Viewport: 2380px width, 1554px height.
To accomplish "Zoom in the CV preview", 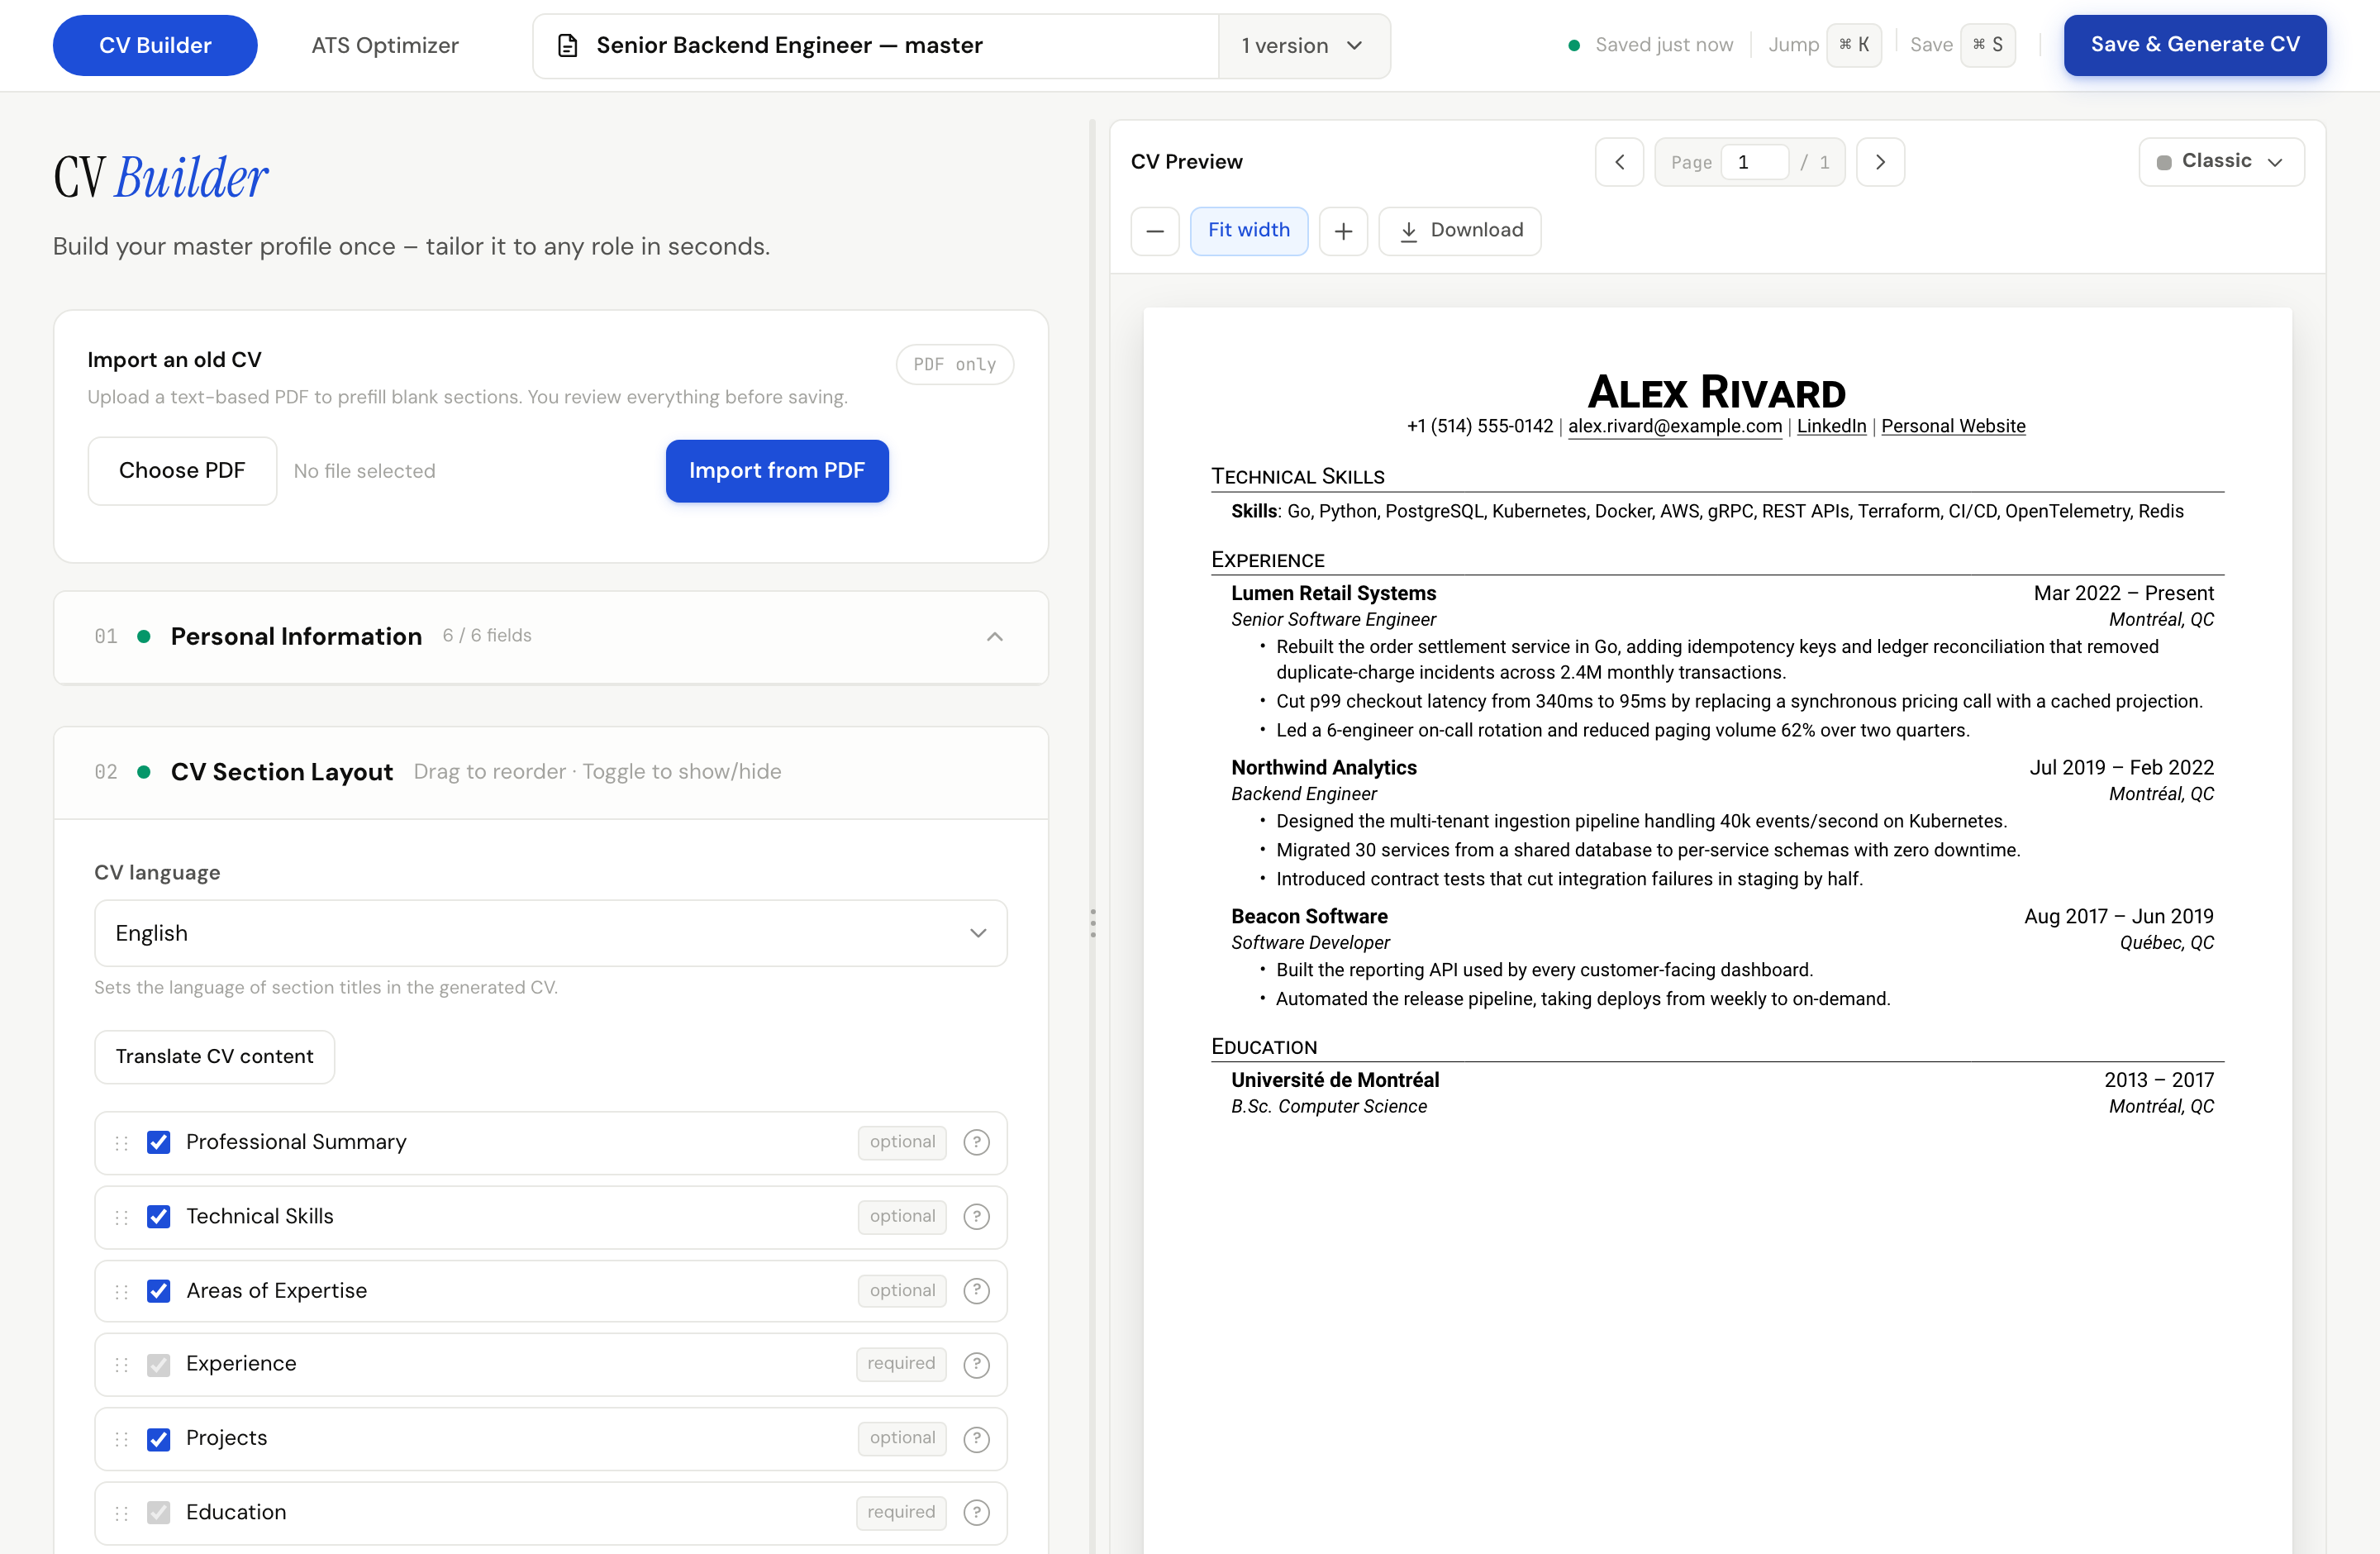I will coord(1343,231).
